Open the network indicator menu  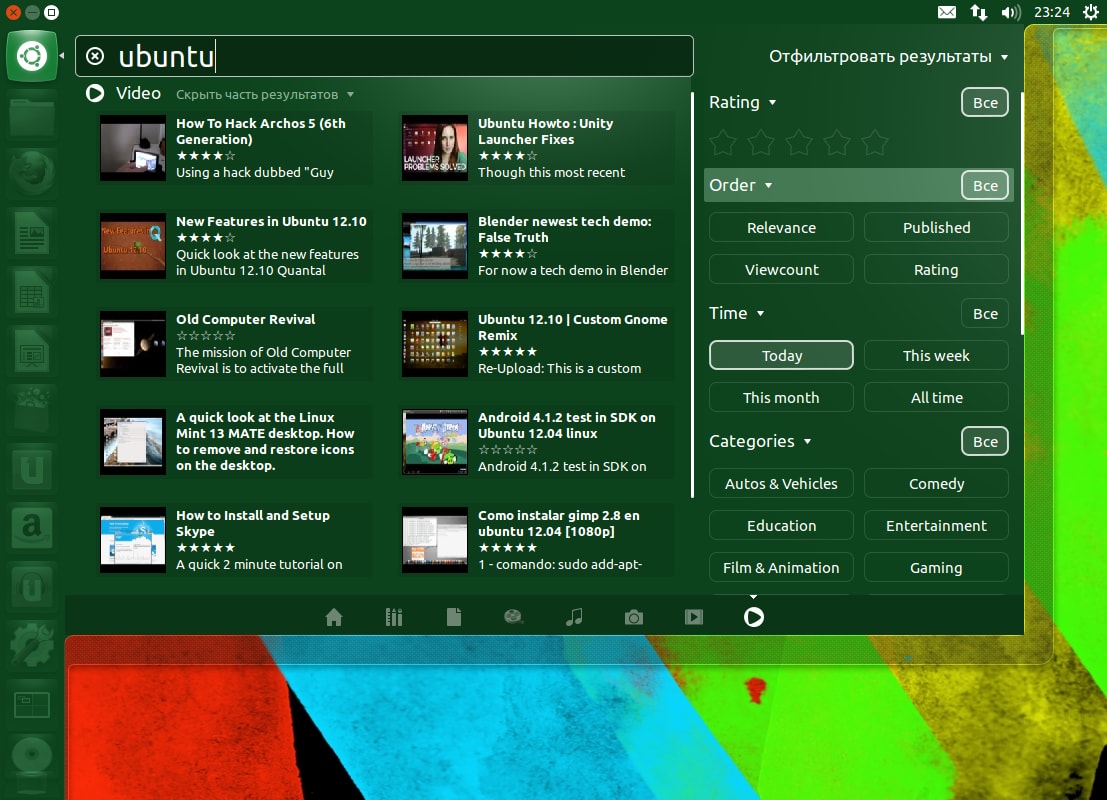(979, 12)
